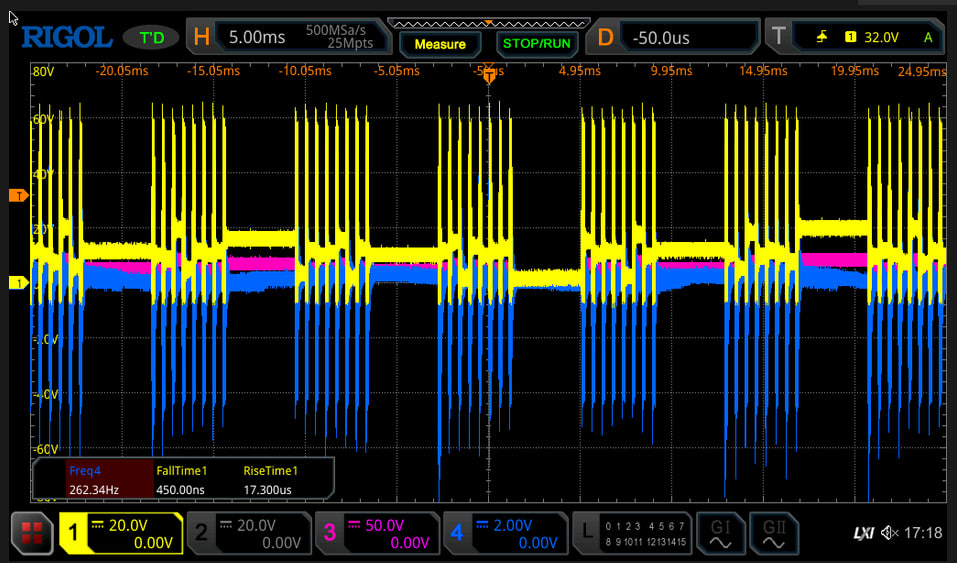Toggle channel 4 blue 2.00V tab

505,534
